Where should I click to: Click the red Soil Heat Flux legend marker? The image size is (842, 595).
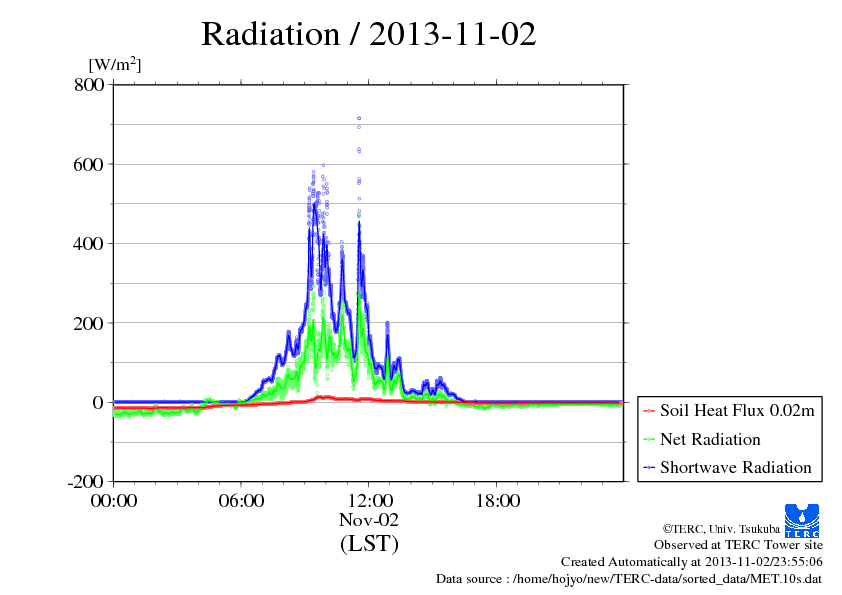click(649, 411)
